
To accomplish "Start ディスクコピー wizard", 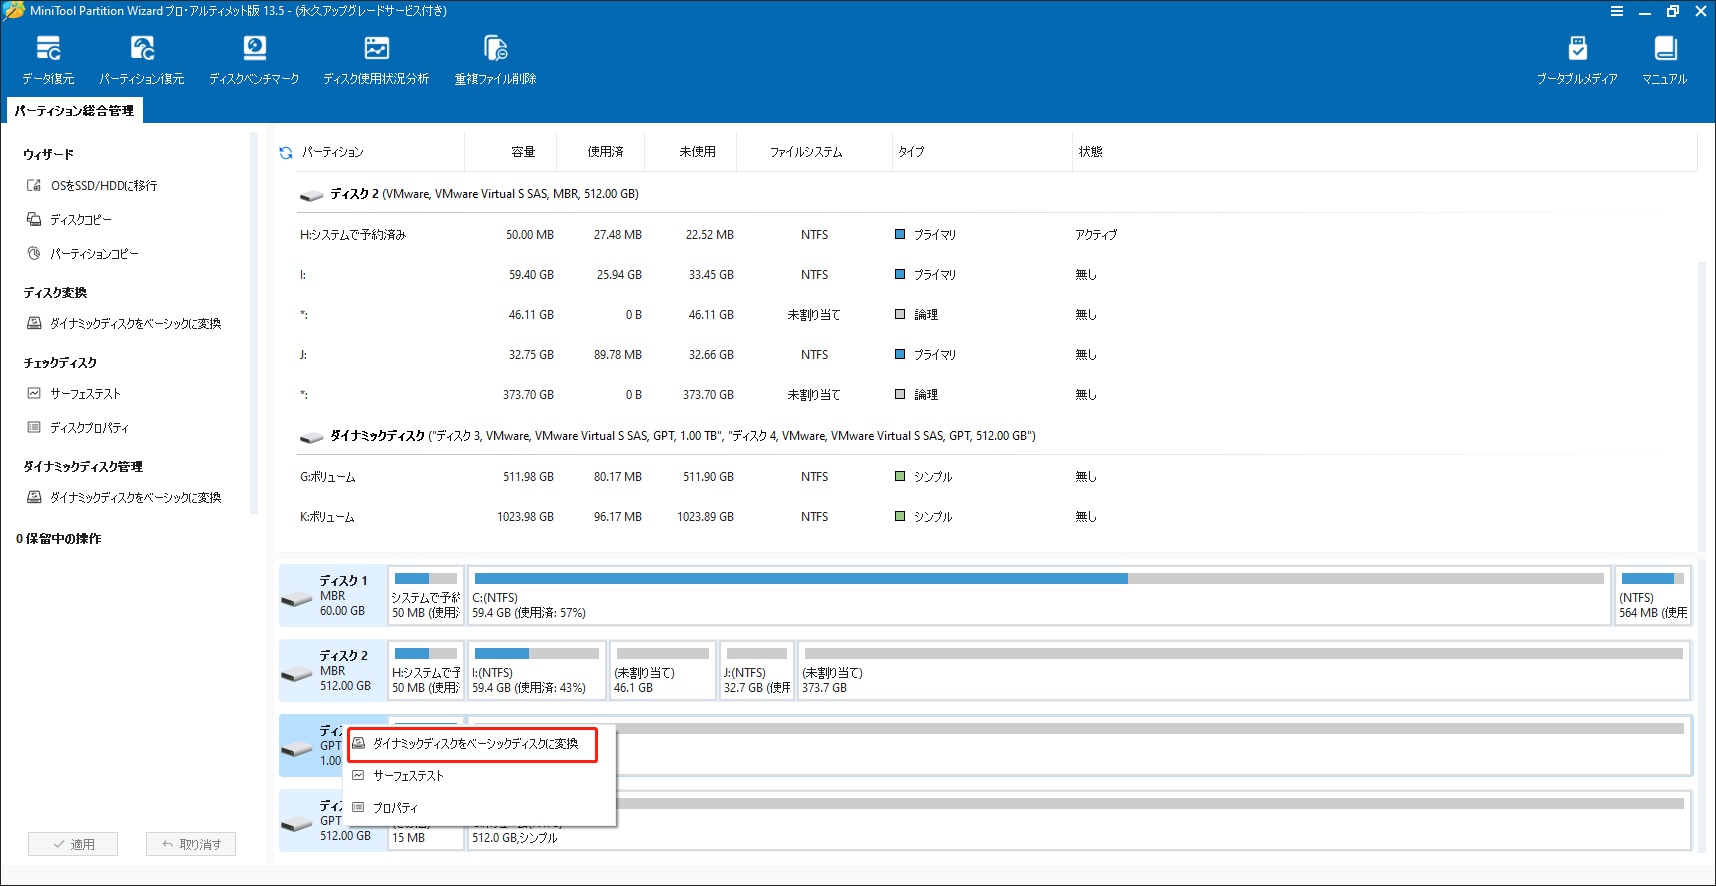I will pos(70,220).
